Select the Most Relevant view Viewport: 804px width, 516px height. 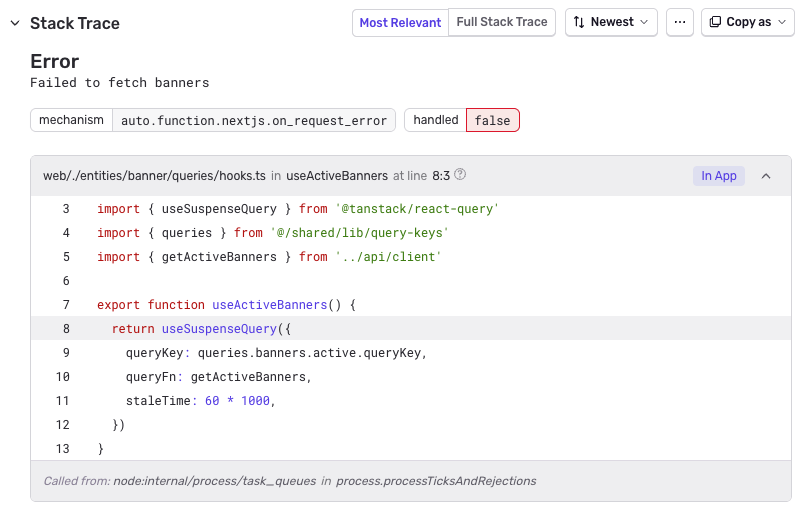click(400, 23)
